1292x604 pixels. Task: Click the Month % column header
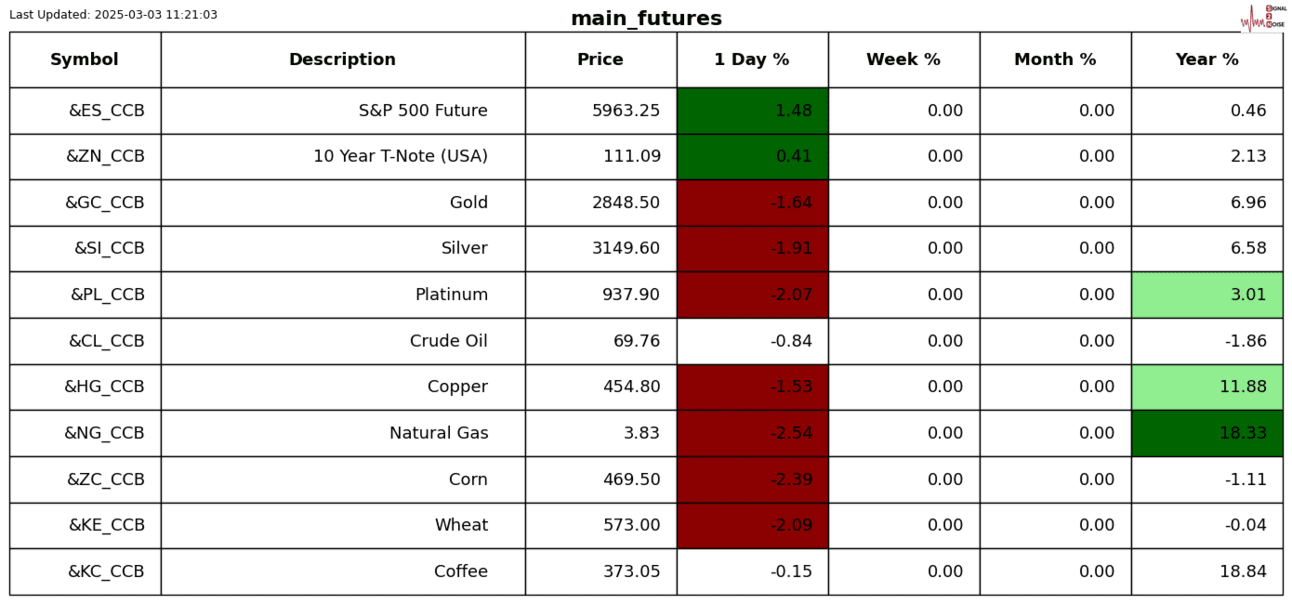pos(1055,60)
